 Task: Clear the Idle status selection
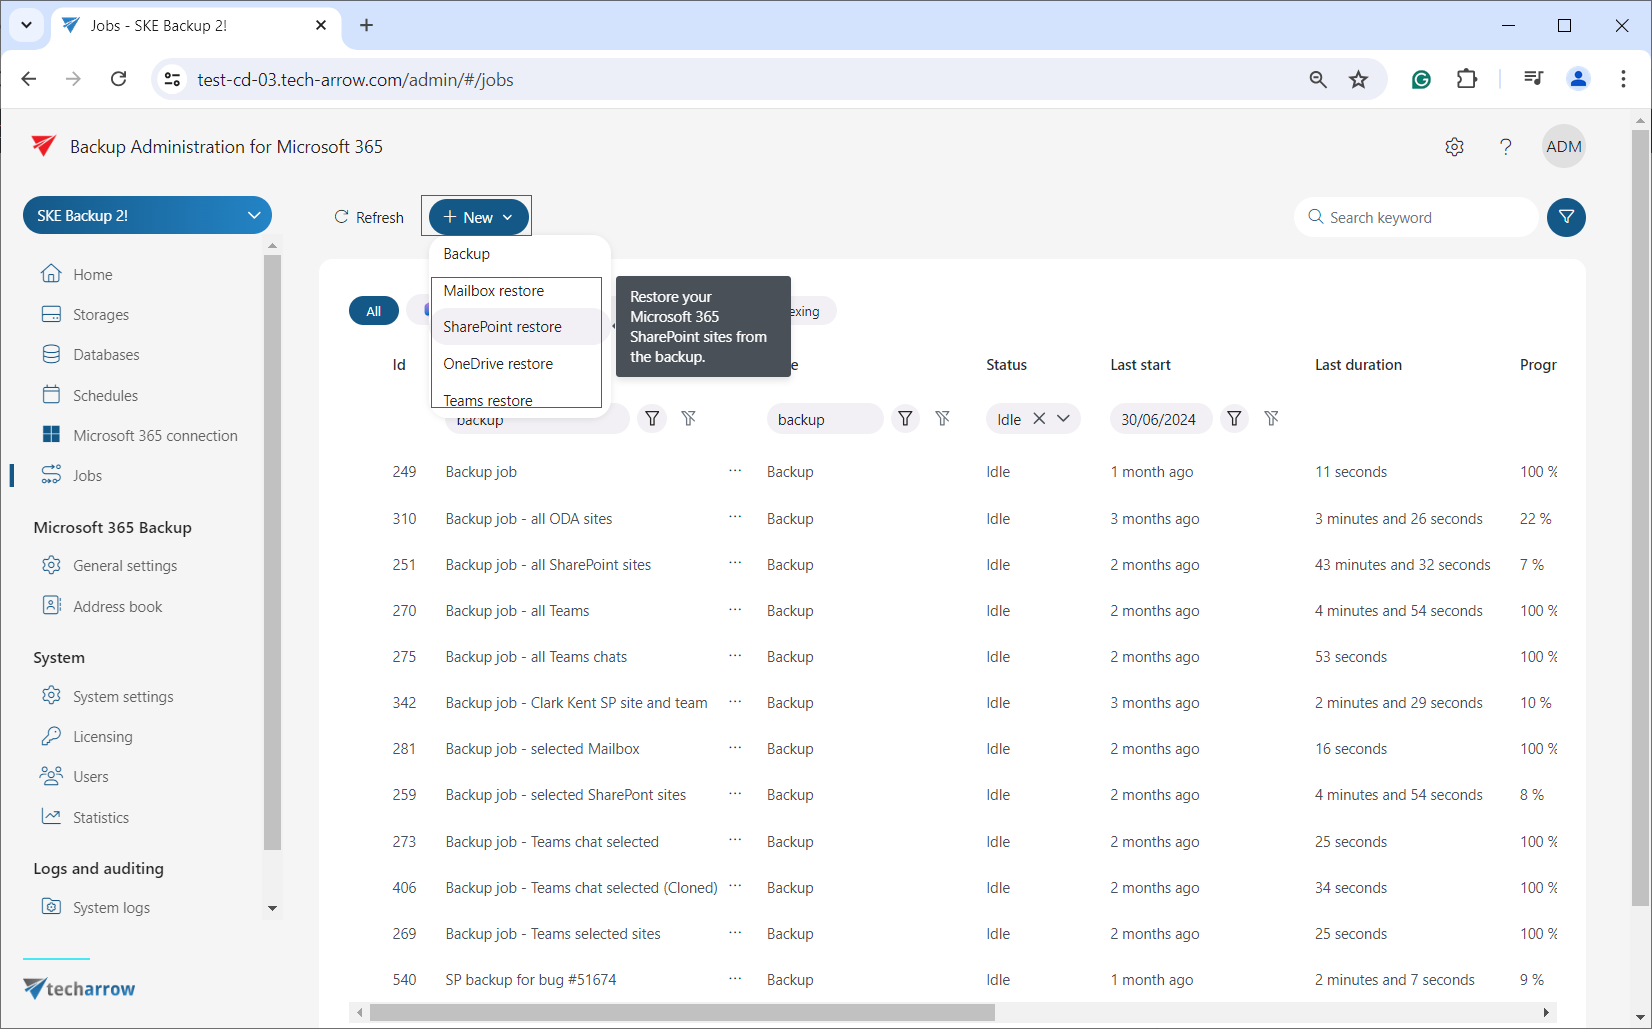click(1039, 419)
